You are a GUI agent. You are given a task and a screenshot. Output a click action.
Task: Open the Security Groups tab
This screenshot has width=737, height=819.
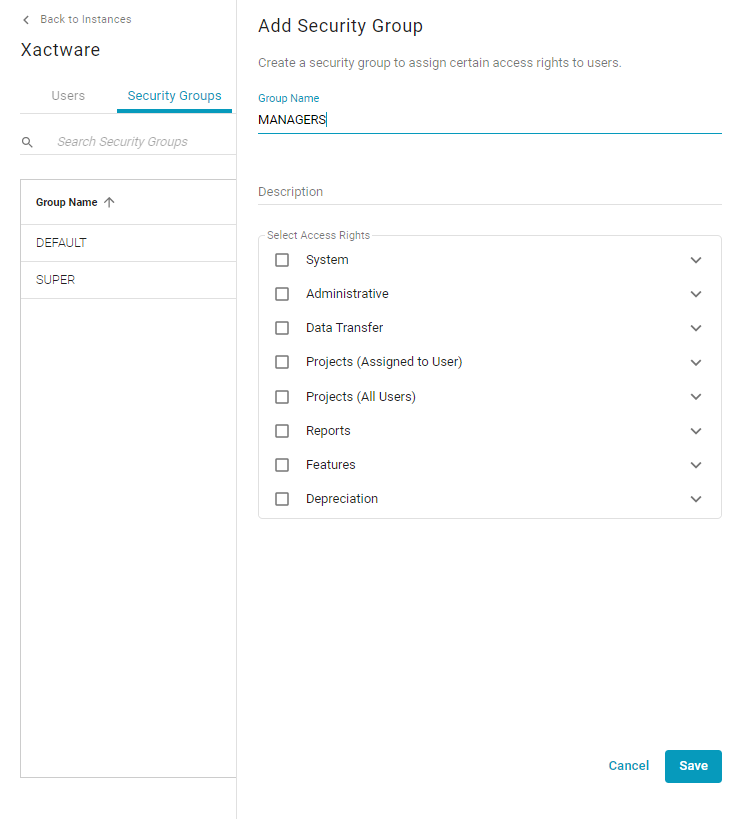pos(174,96)
